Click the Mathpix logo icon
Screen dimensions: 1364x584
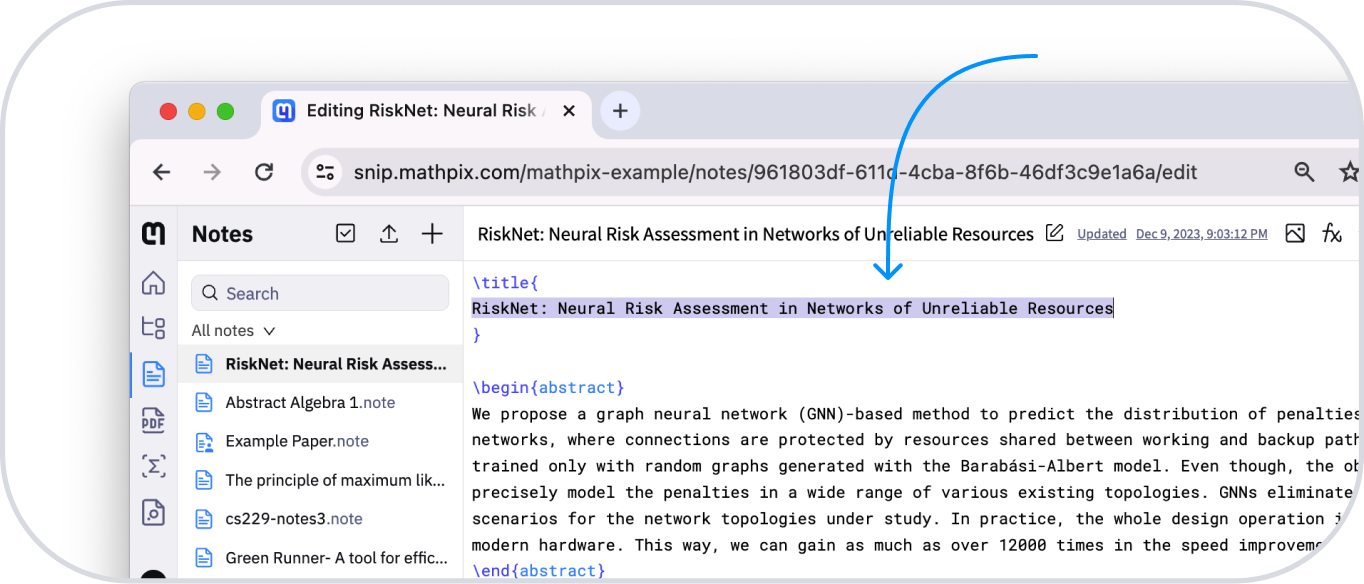pos(153,234)
